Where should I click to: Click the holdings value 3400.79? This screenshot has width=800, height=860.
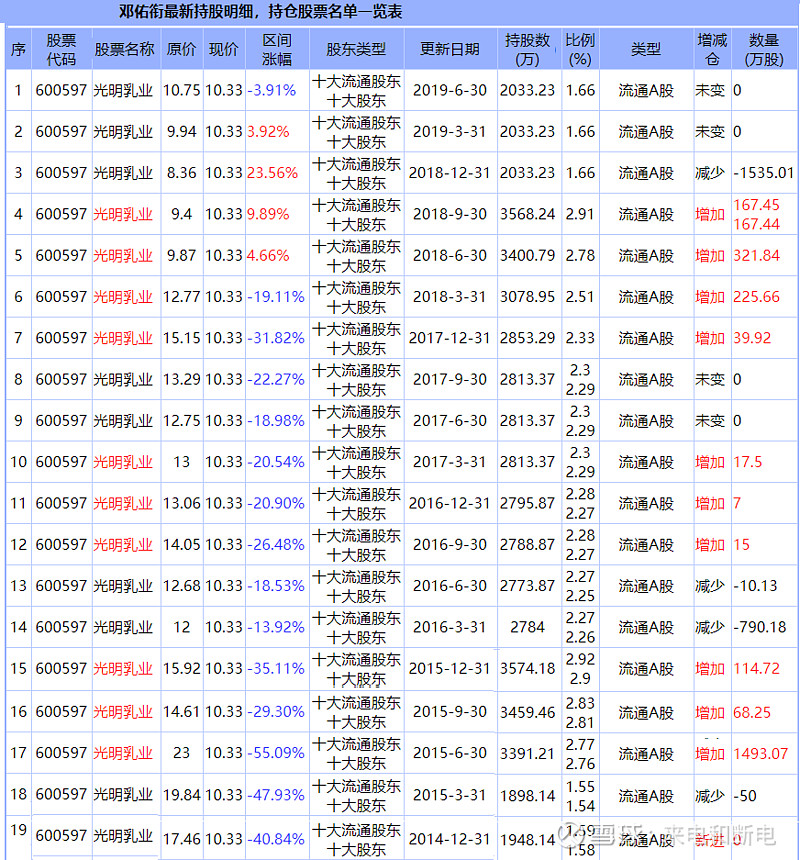[527, 256]
